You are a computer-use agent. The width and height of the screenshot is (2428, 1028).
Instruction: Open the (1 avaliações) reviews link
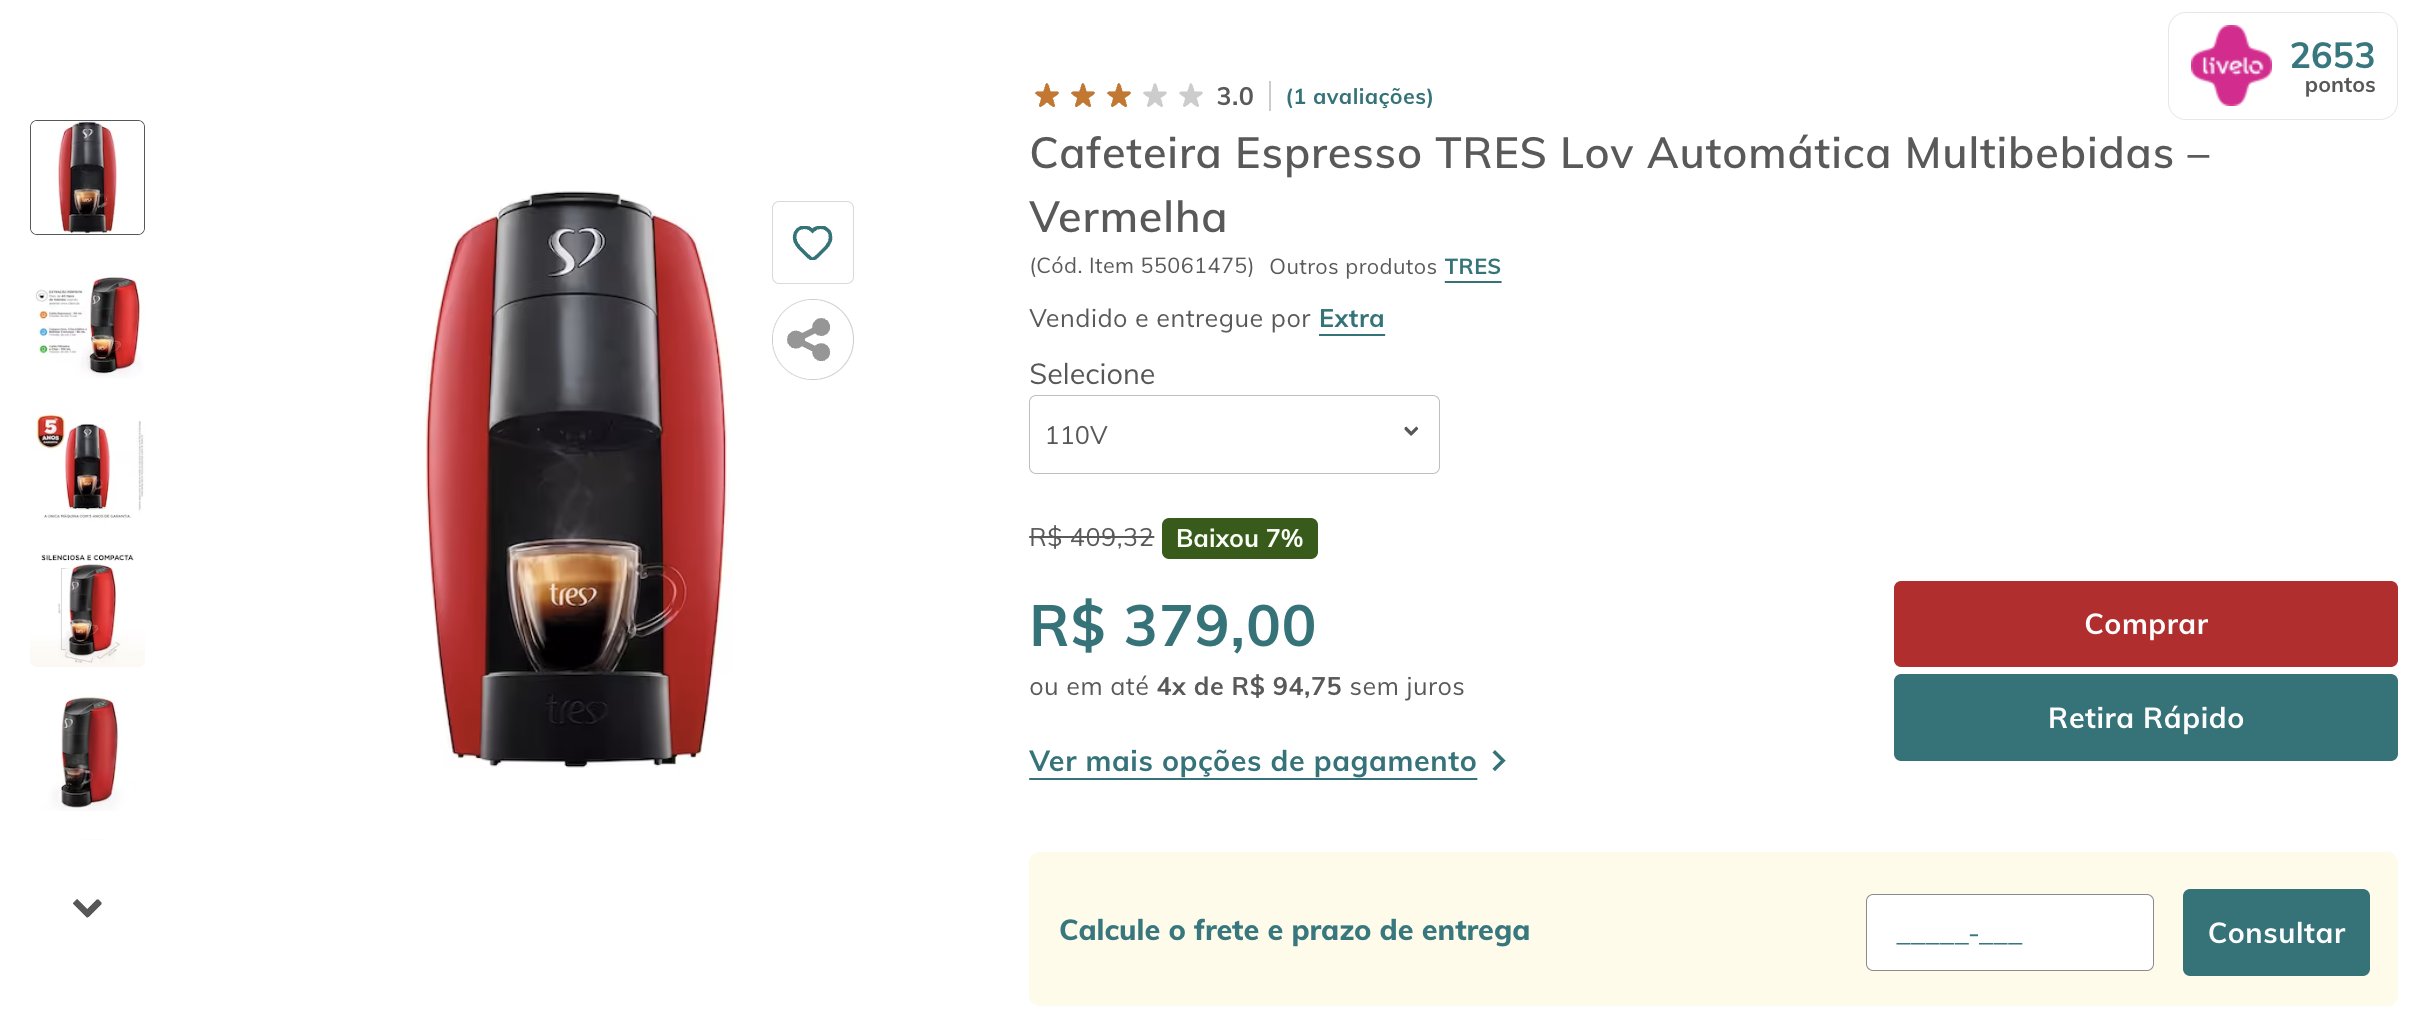1359,97
